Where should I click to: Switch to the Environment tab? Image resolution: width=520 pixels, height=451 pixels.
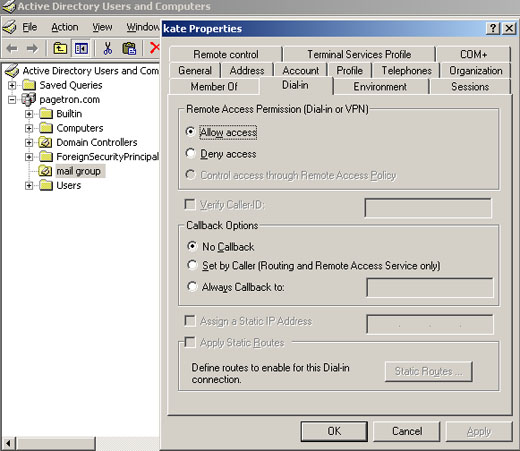tap(380, 87)
